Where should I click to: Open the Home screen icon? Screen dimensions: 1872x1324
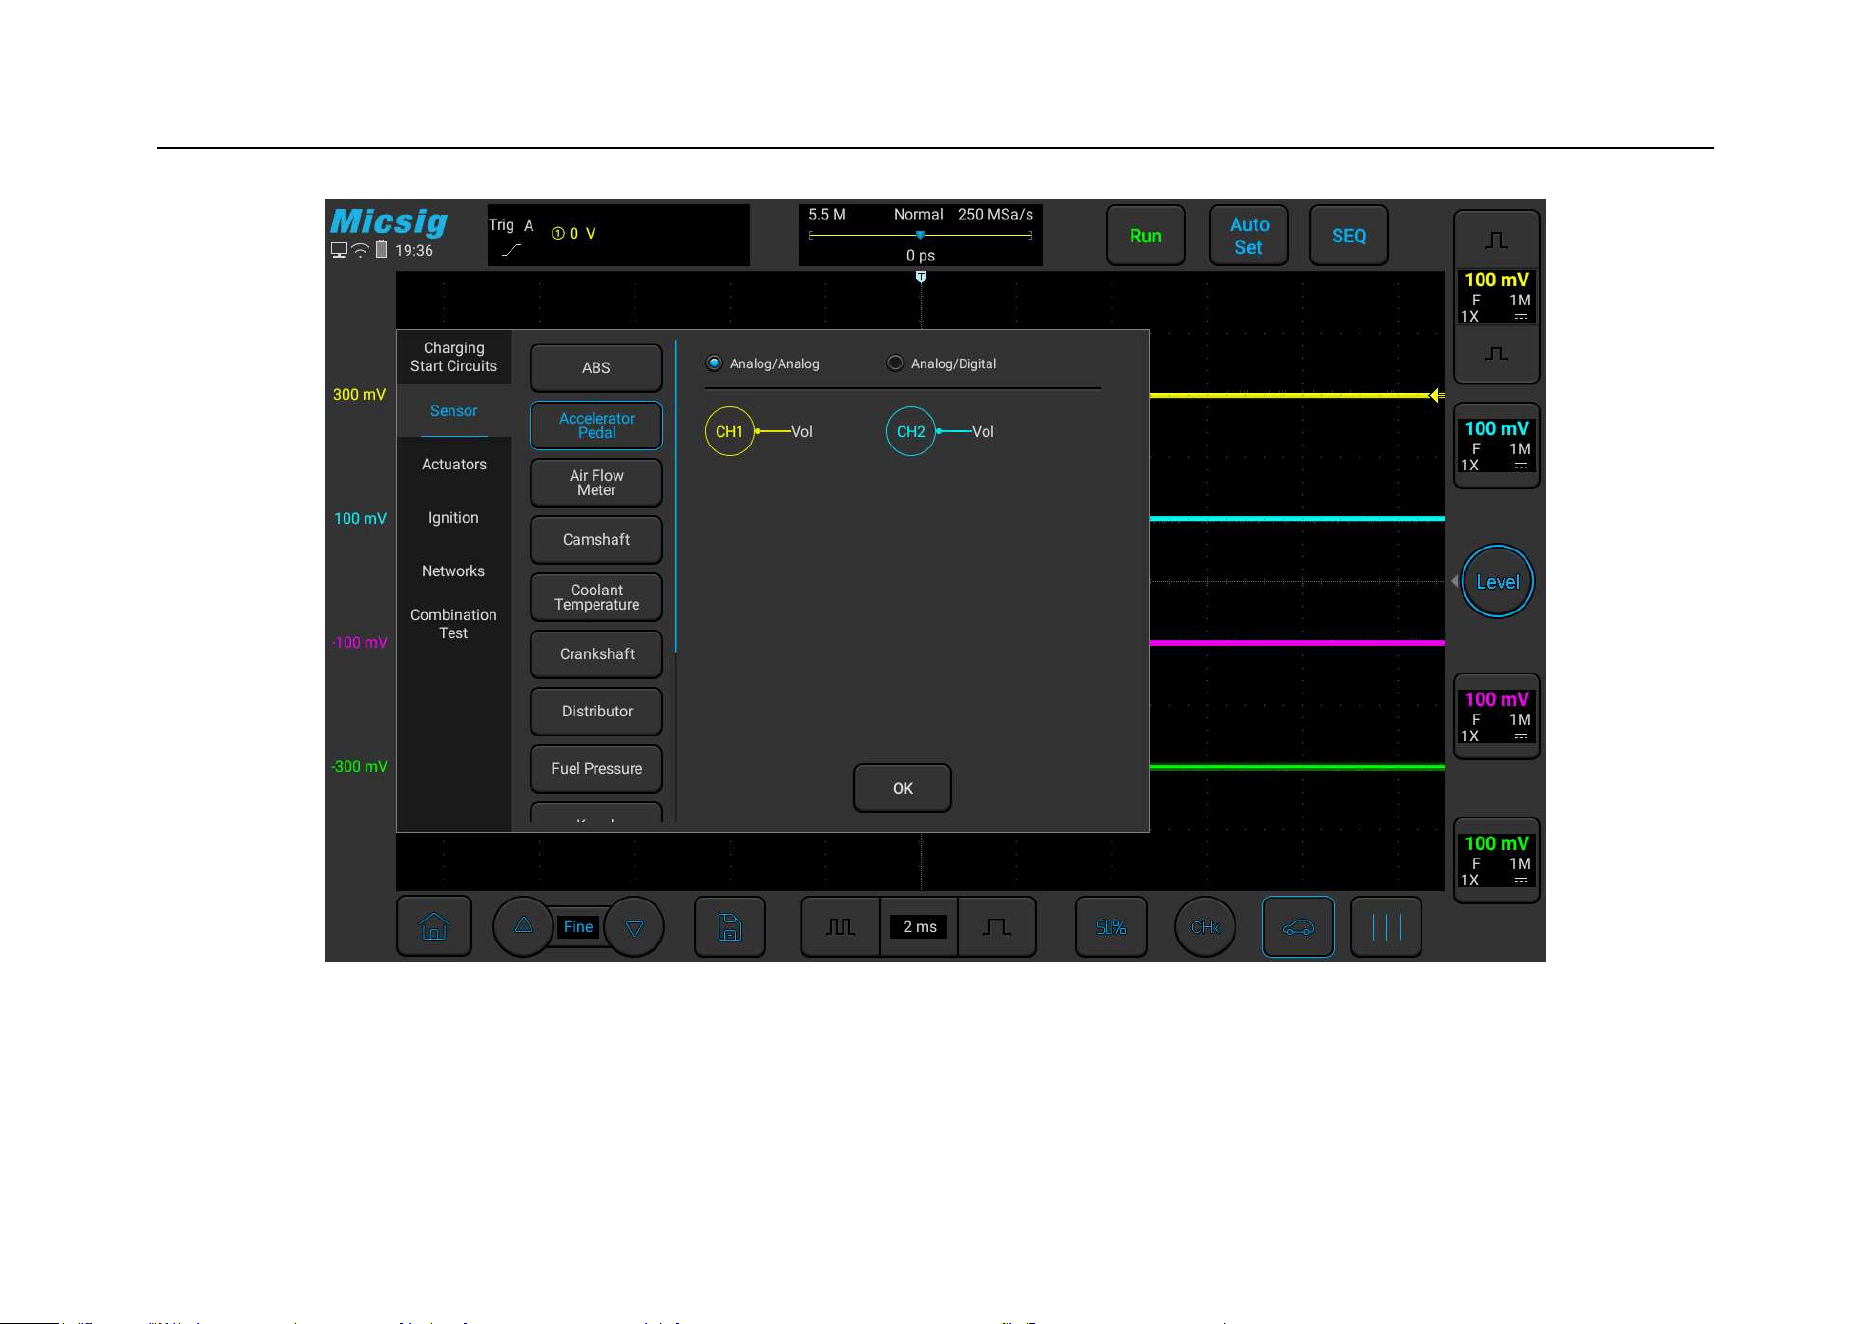[x=434, y=927]
